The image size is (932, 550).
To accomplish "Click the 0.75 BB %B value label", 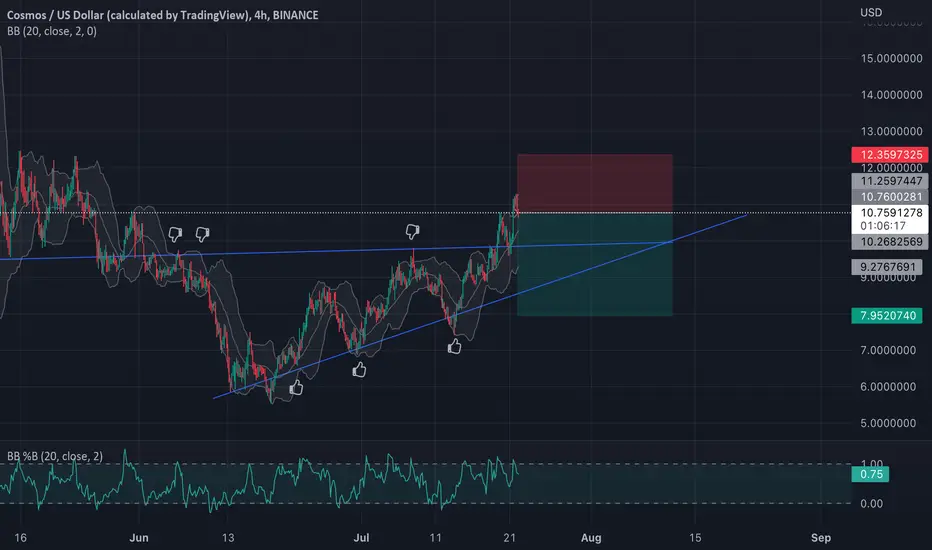I will (870, 474).
